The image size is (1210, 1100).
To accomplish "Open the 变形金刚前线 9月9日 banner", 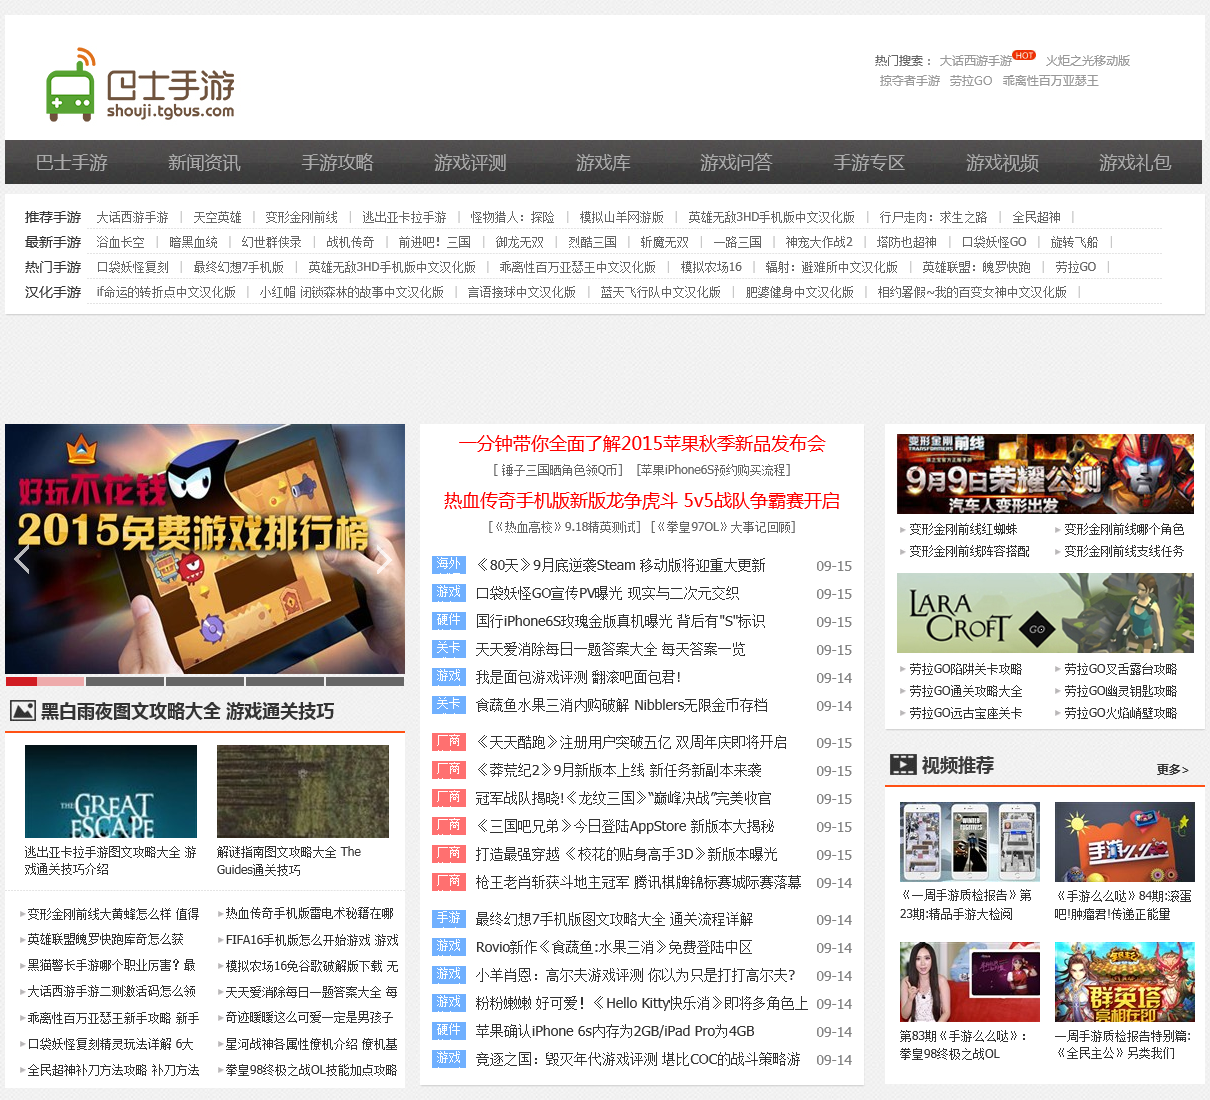I will coord(1045,474).
